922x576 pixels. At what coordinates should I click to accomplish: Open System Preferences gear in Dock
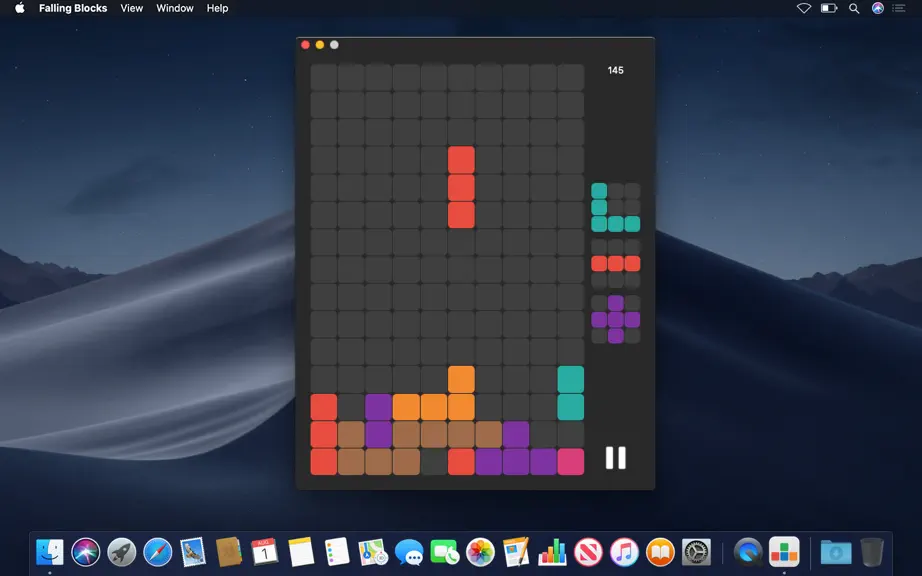696,552
